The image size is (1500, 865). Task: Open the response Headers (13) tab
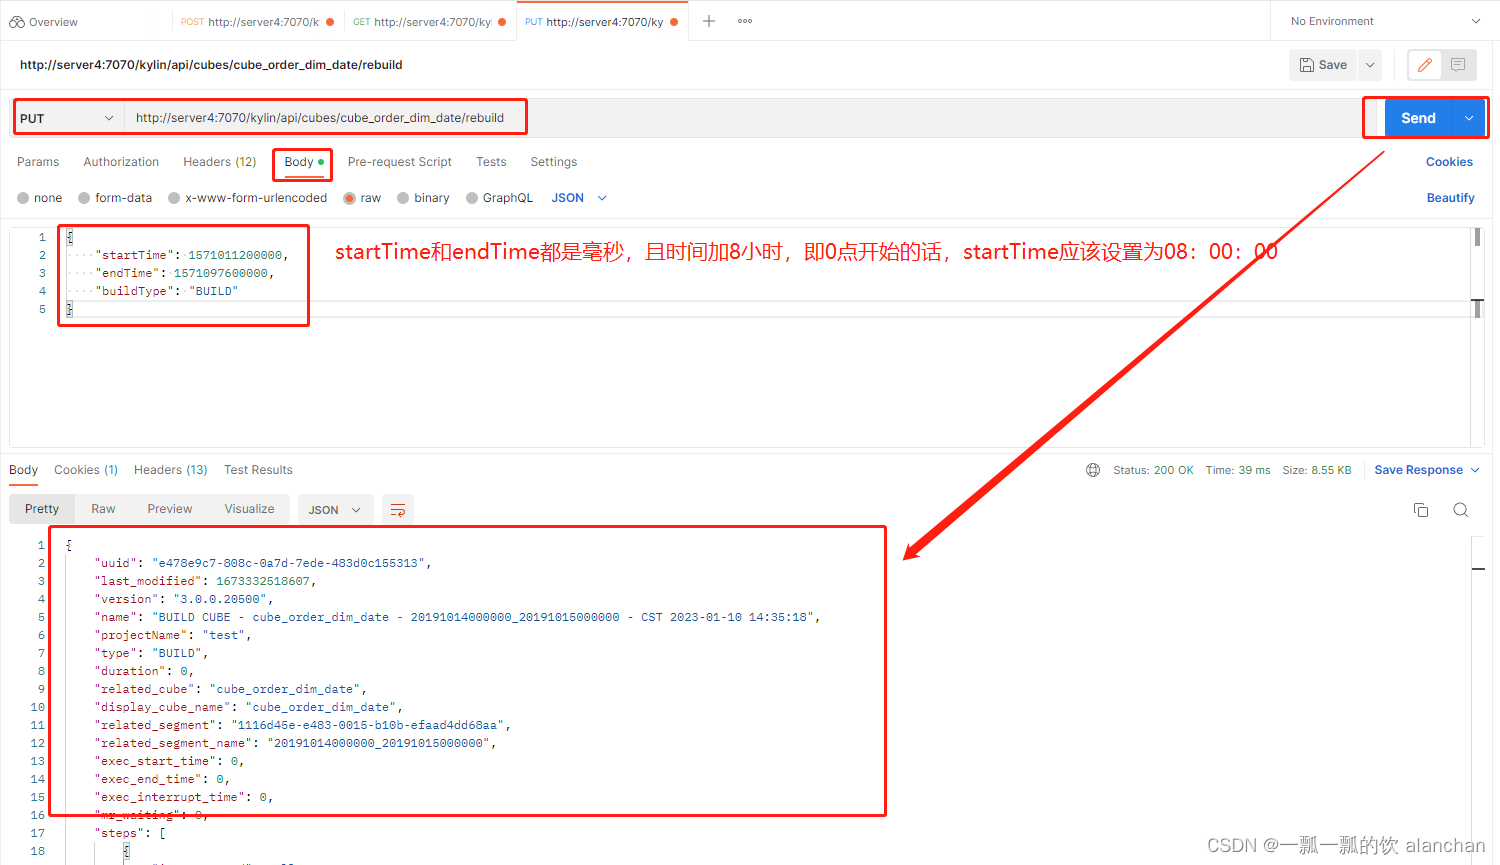coord(171,470)
